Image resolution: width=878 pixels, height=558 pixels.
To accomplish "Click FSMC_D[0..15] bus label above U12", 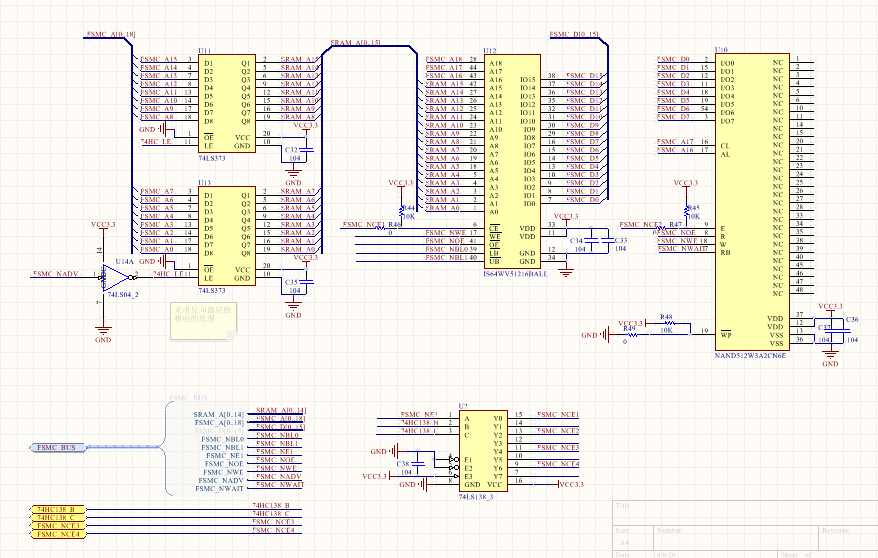I will [574, 35].
